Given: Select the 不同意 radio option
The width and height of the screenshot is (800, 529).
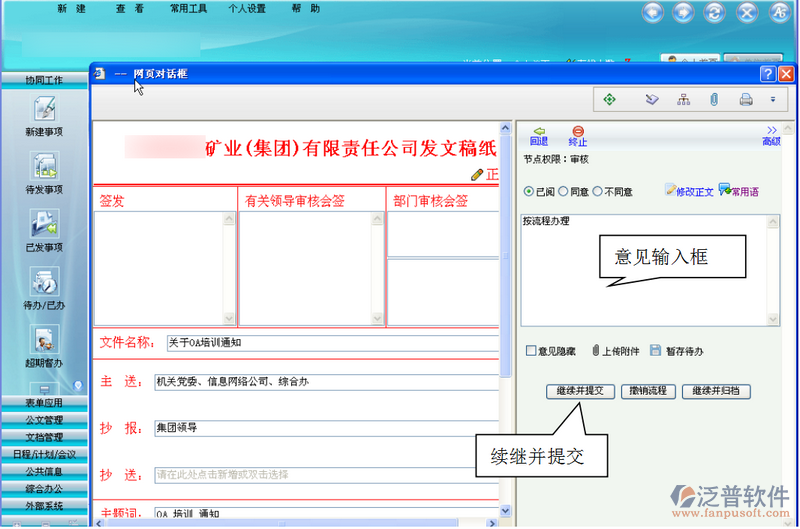Looking at the screenshot, I should tap(597, 191).
